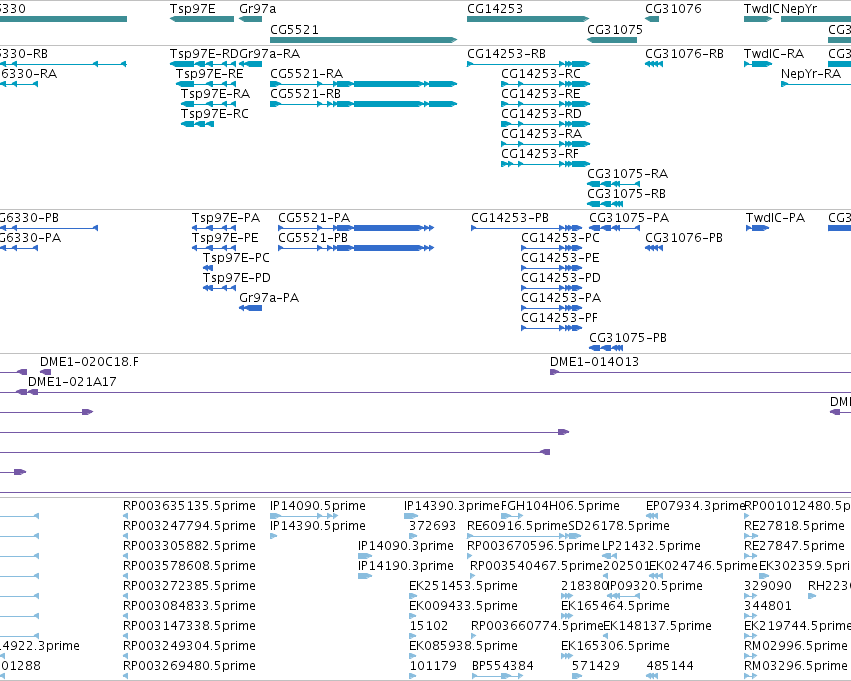
Task: Select protein label CG5521-PB
Action: [313, 238]
